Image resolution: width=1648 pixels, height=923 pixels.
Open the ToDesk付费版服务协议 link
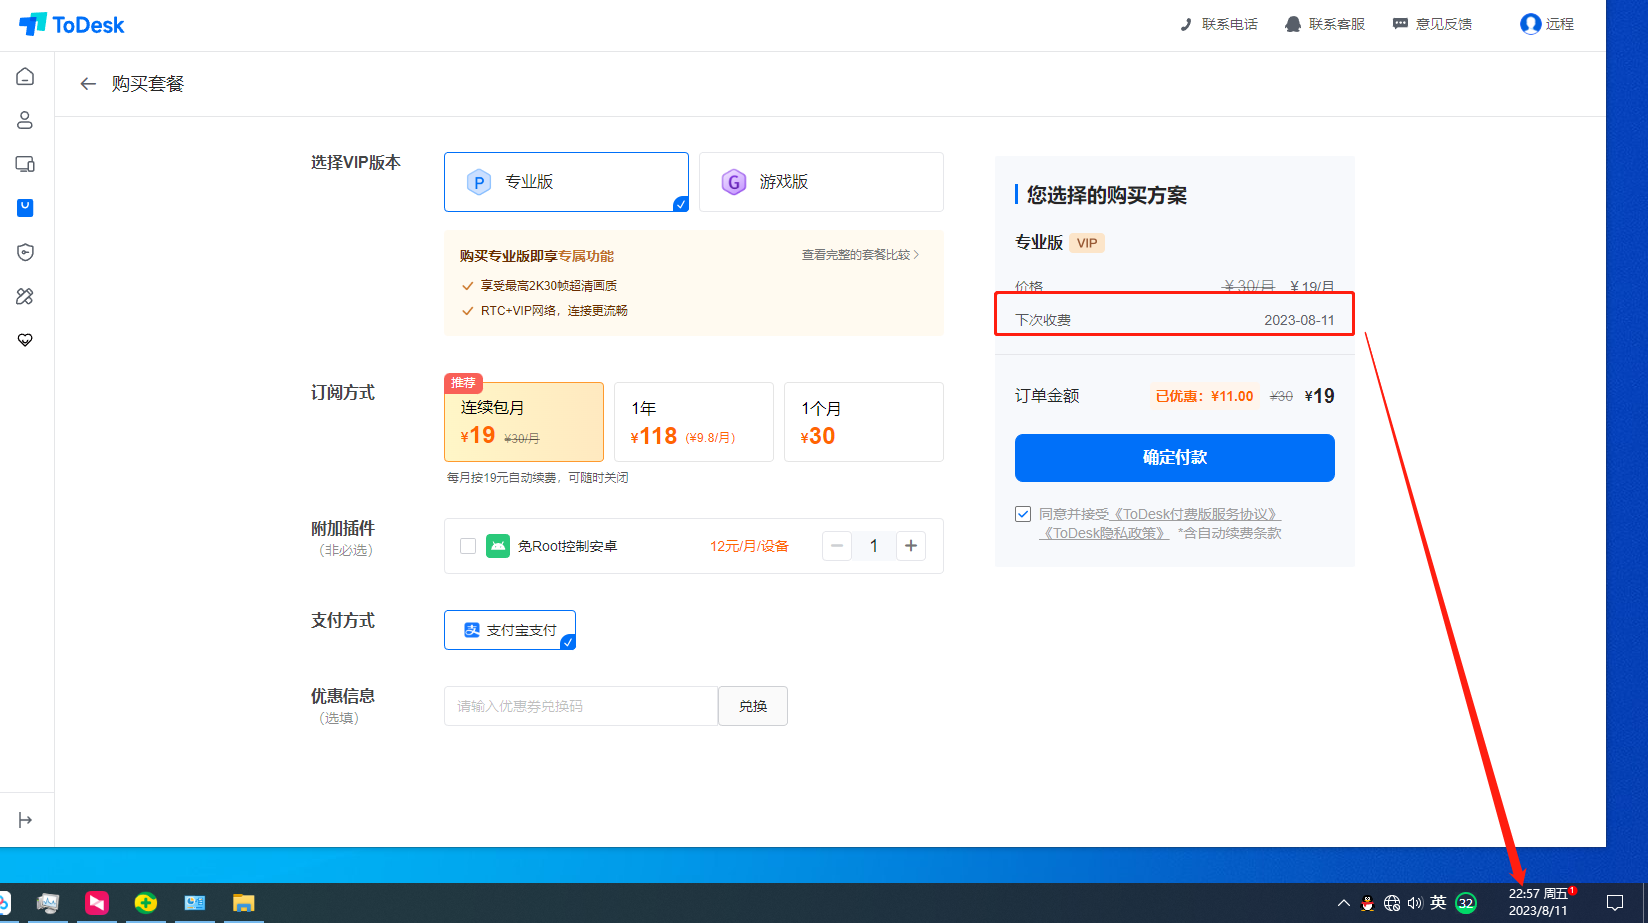1196,514
